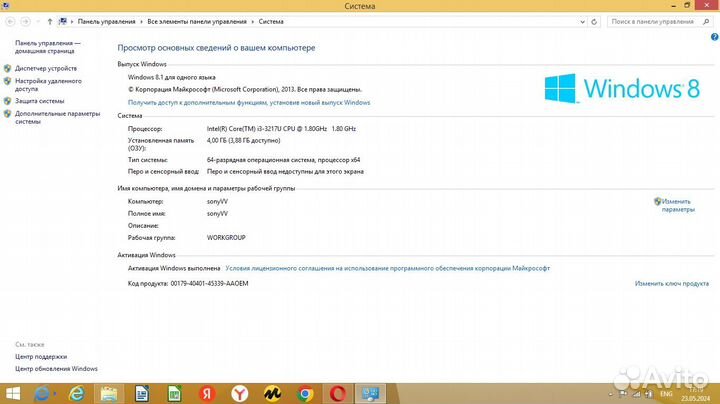
Task: Open yellow Yandex Market taskbar icon
Action: [272, 394]
